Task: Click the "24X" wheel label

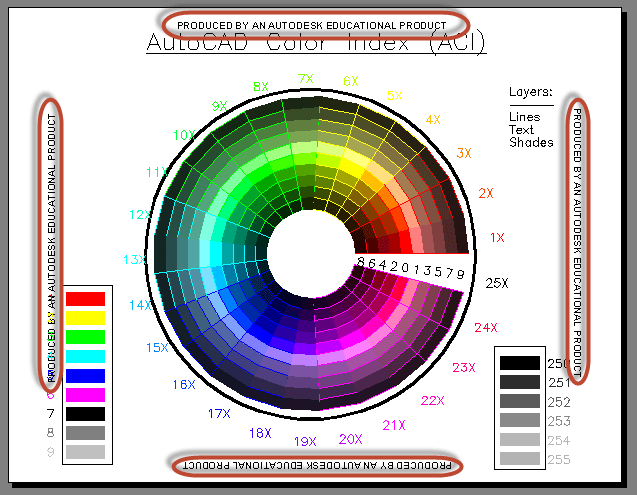Action: (486, 328)
